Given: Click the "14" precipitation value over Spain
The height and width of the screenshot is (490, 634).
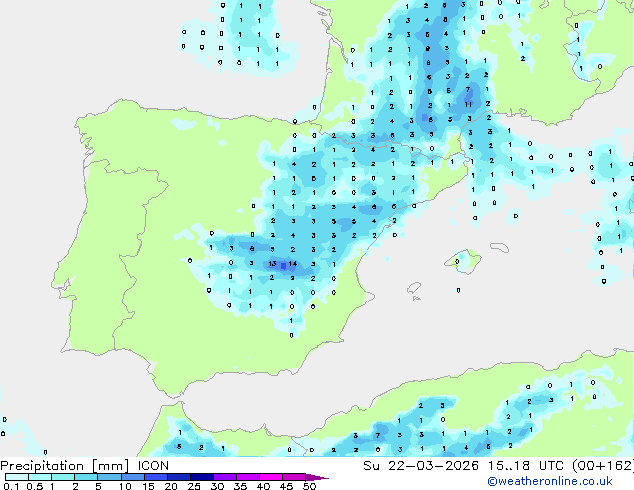Looking at the screenshot, I should tap(292, 264).
